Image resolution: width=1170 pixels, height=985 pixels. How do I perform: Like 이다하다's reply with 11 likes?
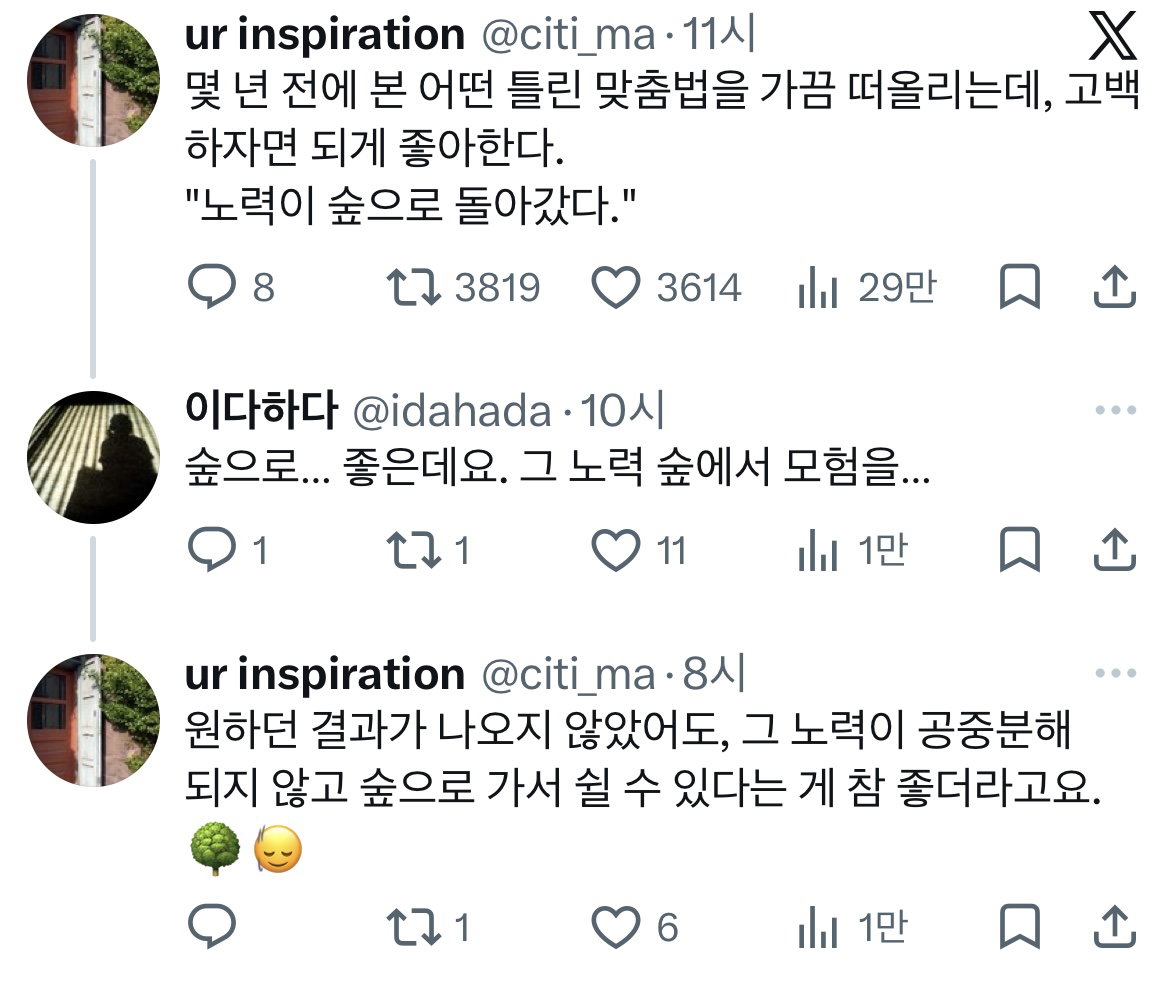coord(616,551)
